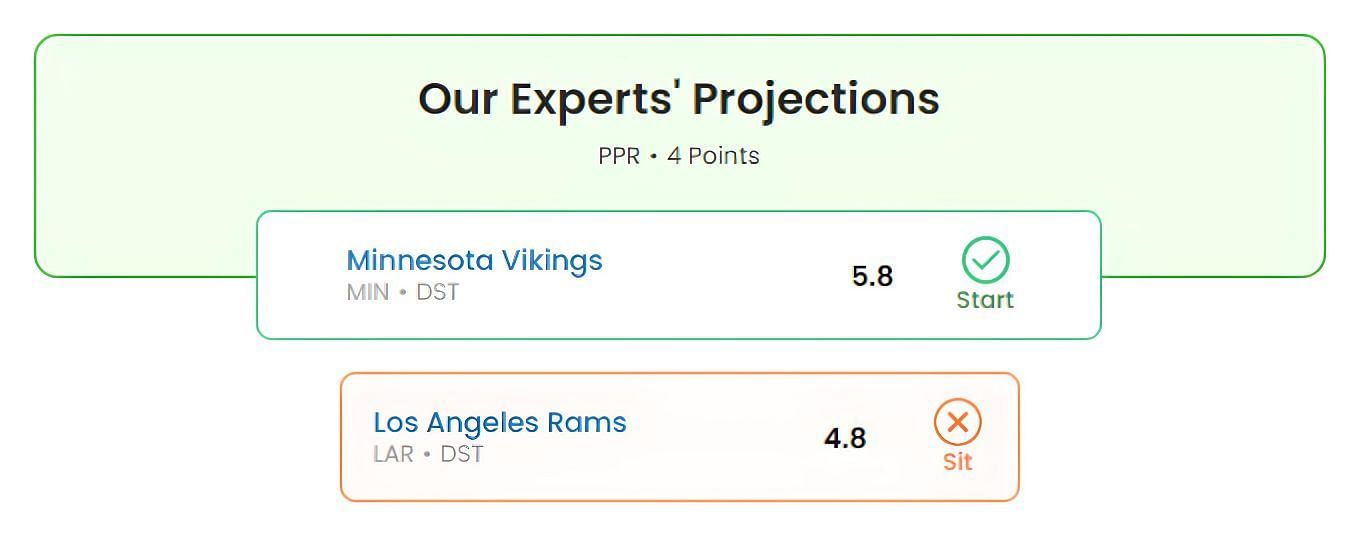Click the orange X Sit icon
This screenshot has width=1350, height=538.
(x=957, y=422)
